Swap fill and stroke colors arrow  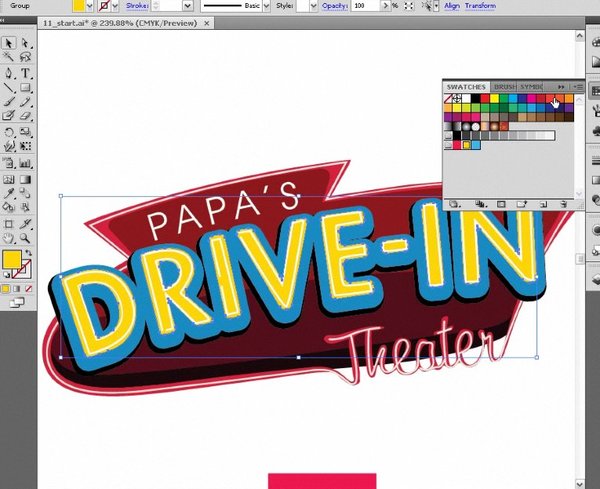point(27,253)
